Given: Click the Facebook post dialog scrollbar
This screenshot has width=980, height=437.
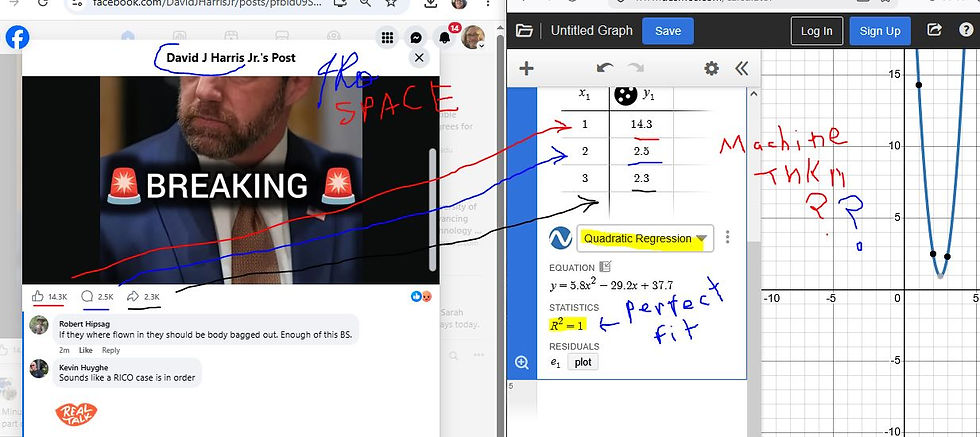Looking at the screenshot, I should (x=432, y=210).
